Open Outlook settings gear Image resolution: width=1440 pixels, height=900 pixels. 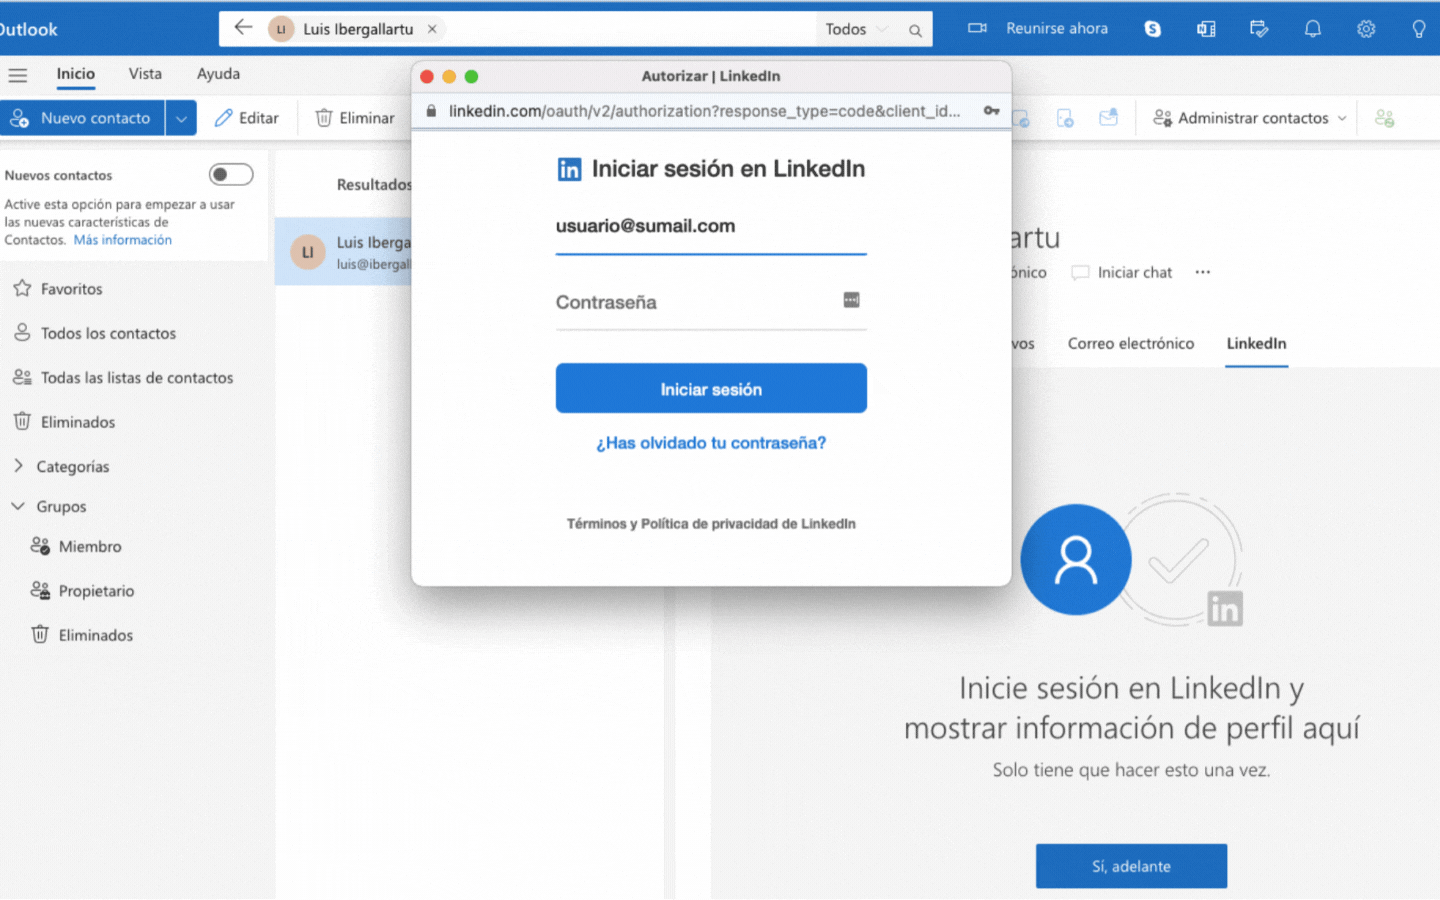click(x=1366, y=29)
